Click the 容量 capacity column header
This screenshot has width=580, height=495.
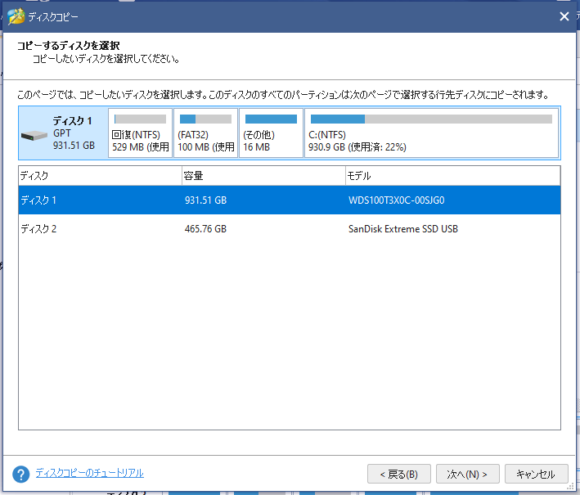tap(263, 176)
